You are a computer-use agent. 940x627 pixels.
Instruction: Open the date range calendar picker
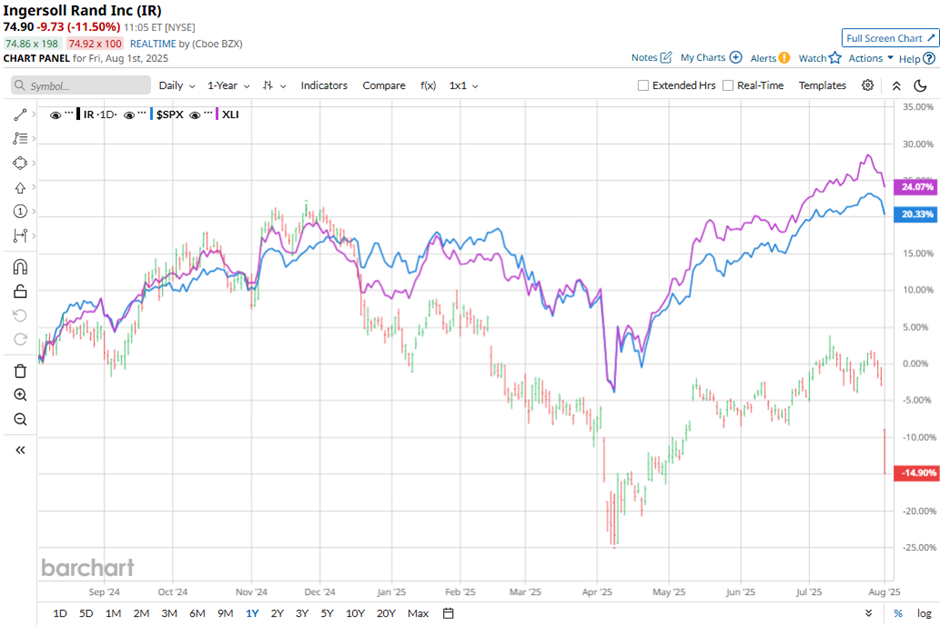pos(448,613)
